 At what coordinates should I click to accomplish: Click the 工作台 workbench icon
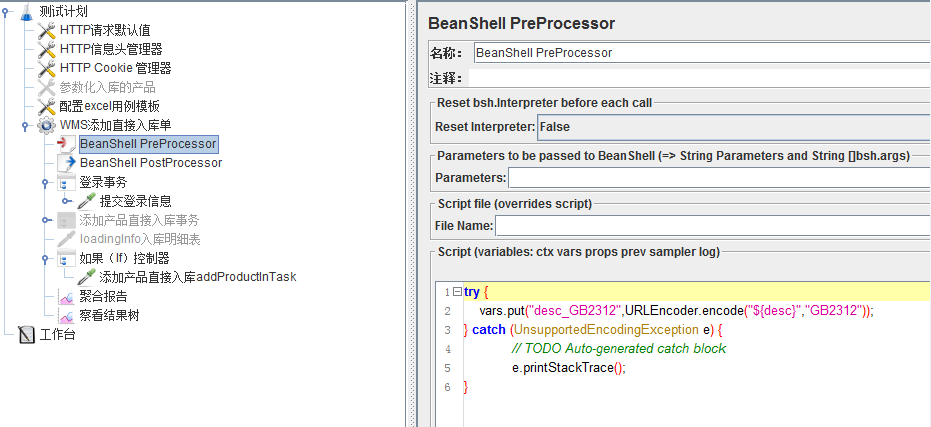26,335
